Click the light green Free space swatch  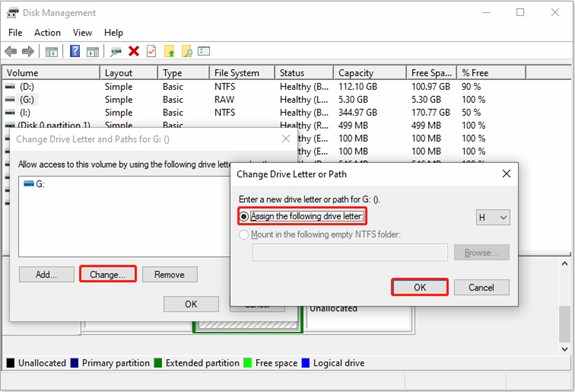point(248,363)
